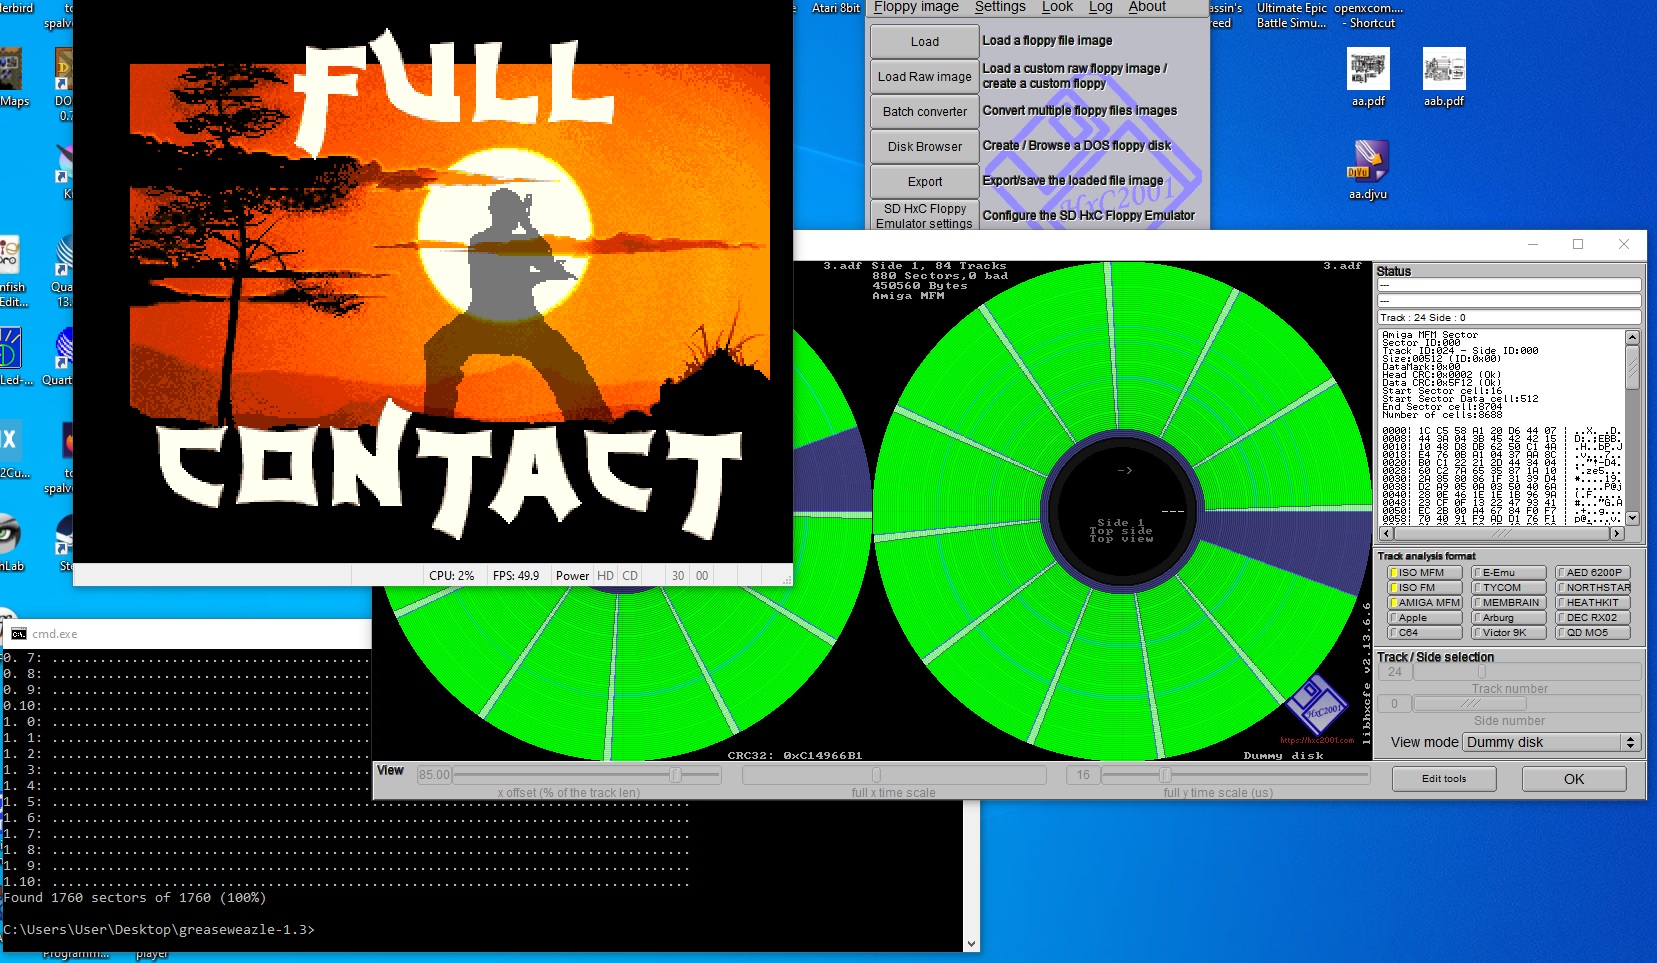Click the full y time scale slider handle
This screenshot has width=1657, height=963.
[x=1165, y=775]
